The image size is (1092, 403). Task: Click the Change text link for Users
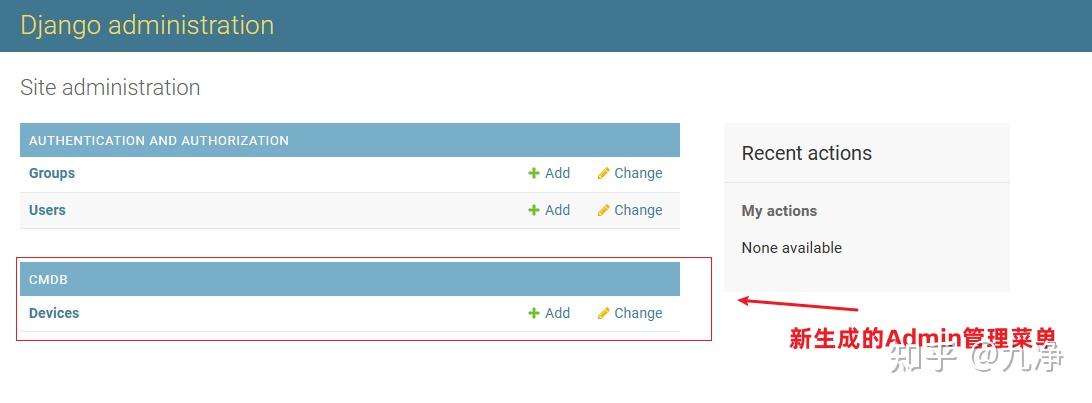tap(638, 210)
